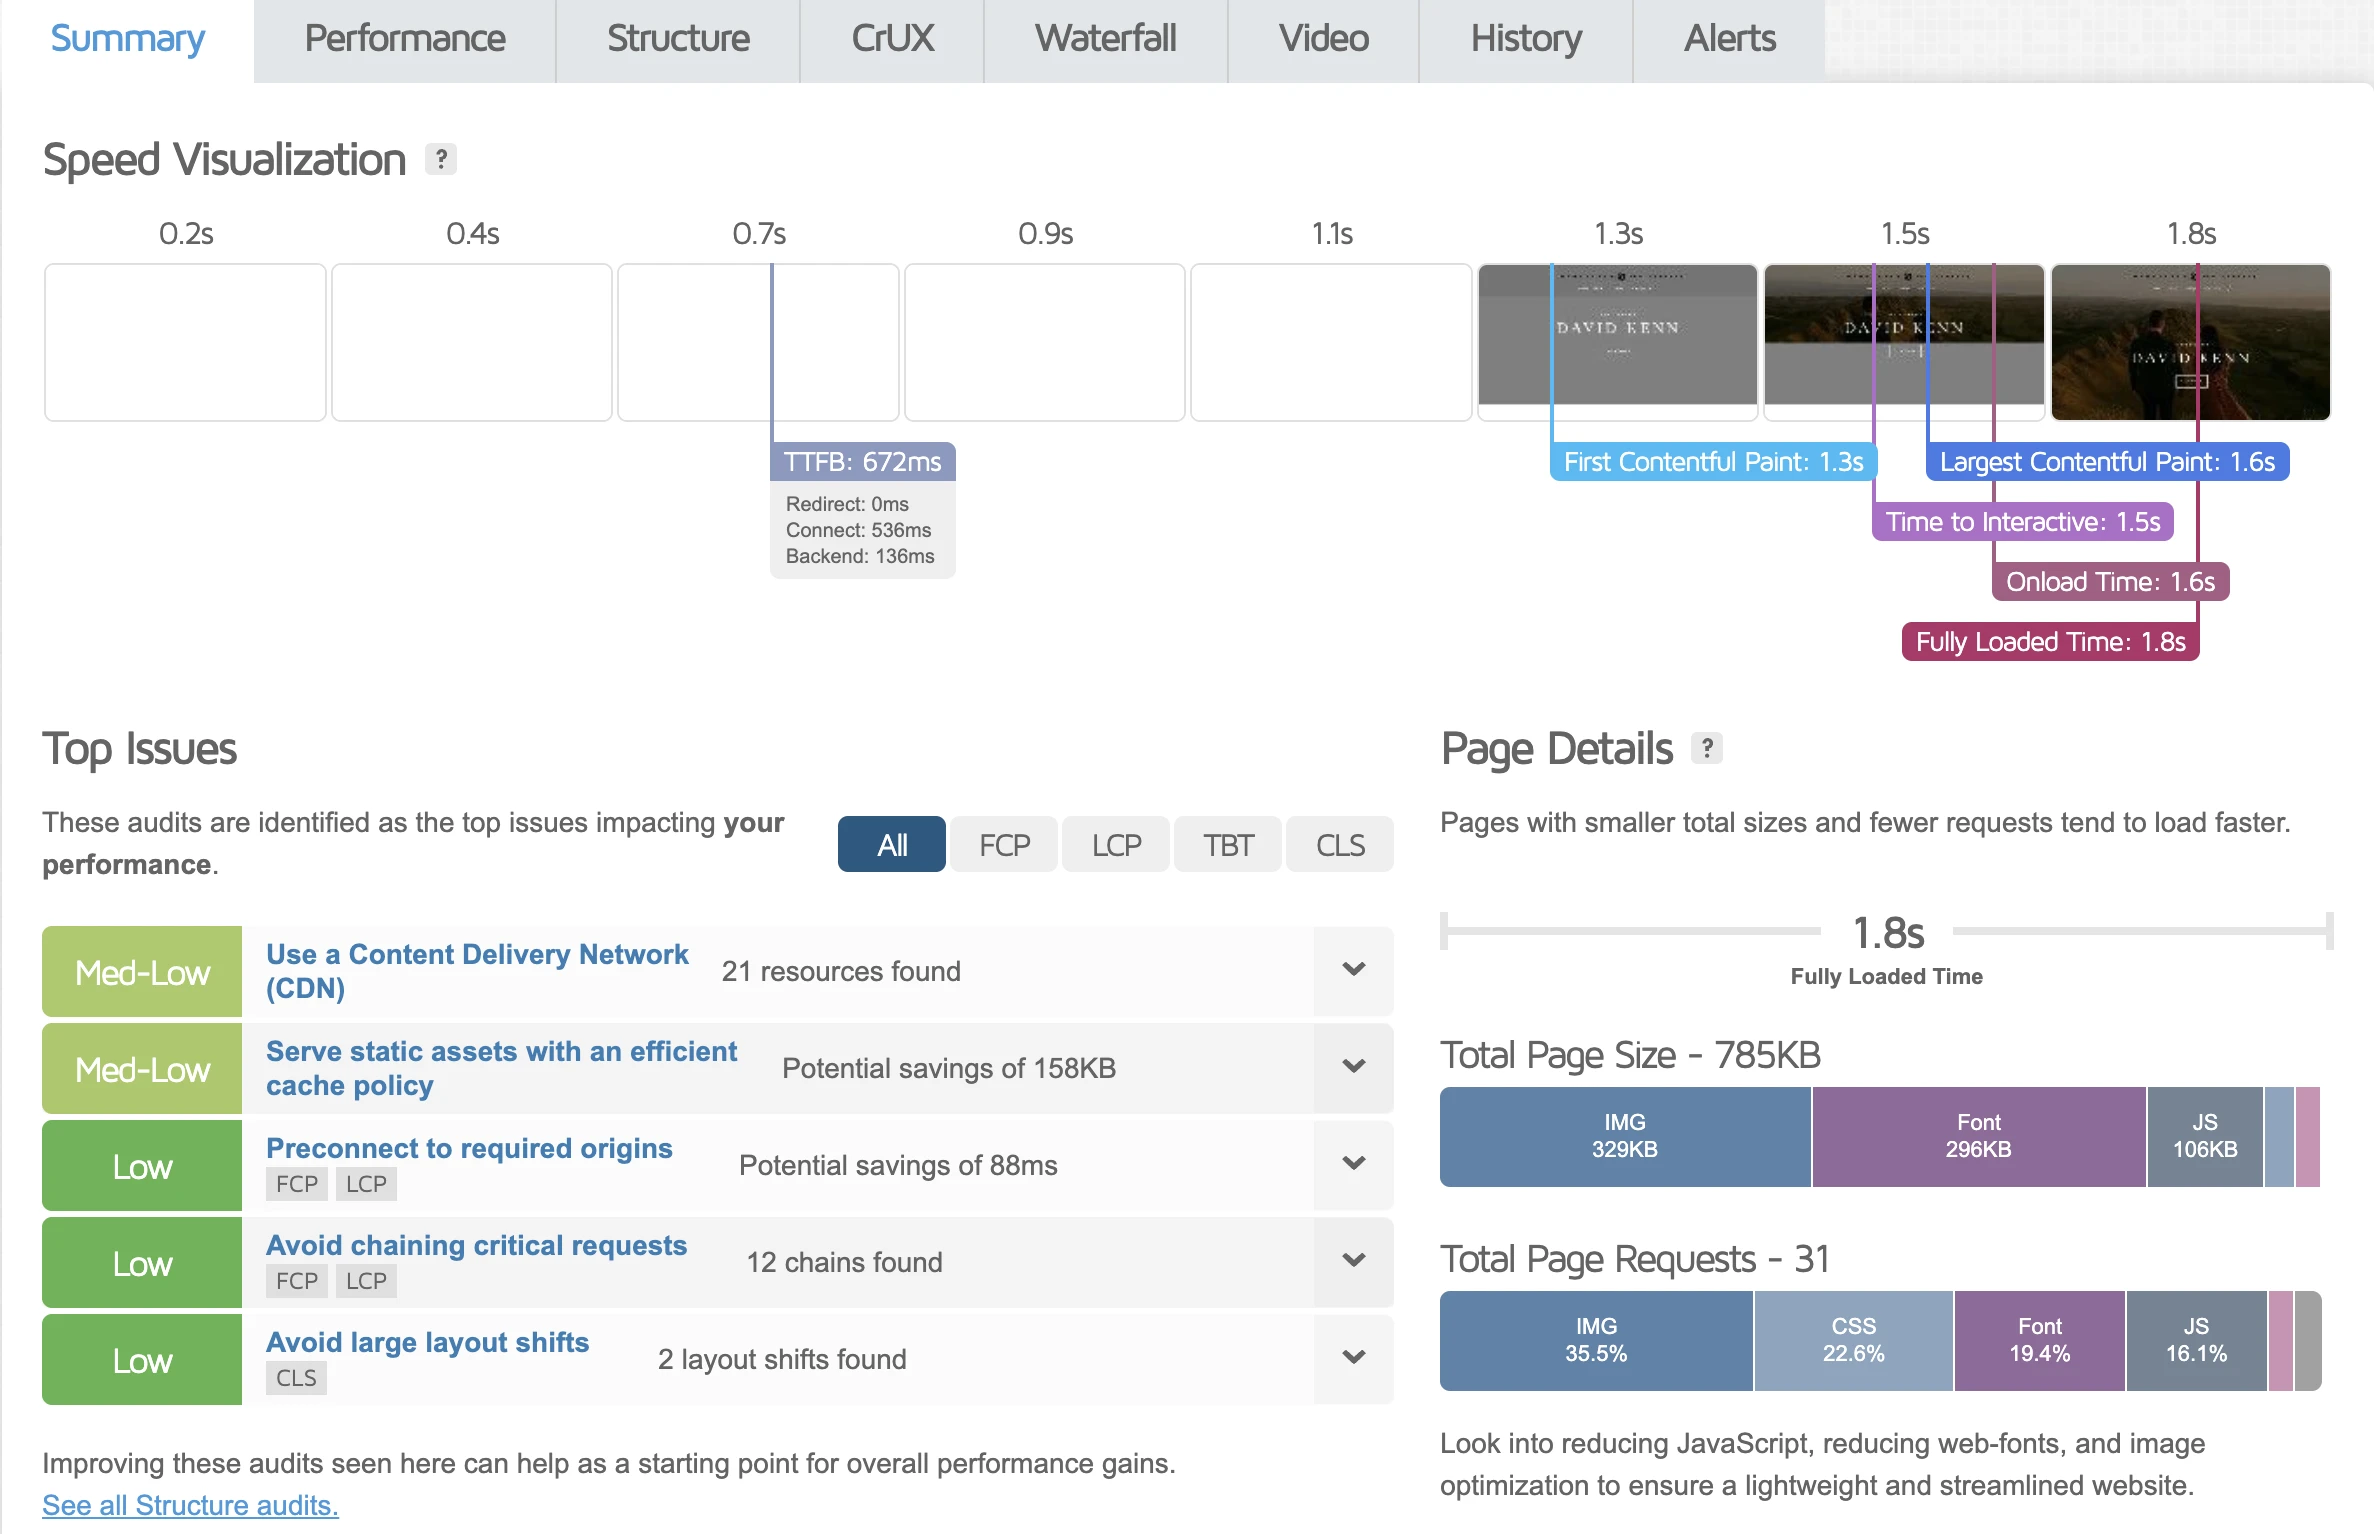Screen dimensions: 2374x1534
Task: Switch to the Waterfall tab
Action: point(1104,39)
